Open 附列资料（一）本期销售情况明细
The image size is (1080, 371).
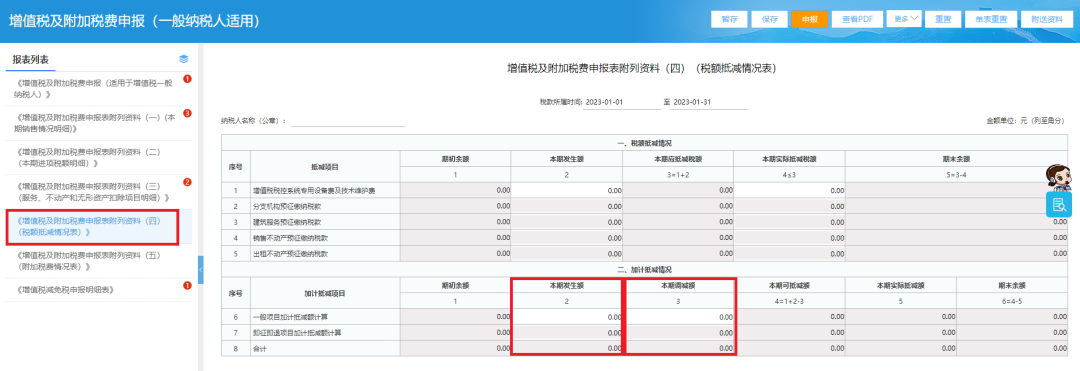pyautogui.click(x=95, y=123)
